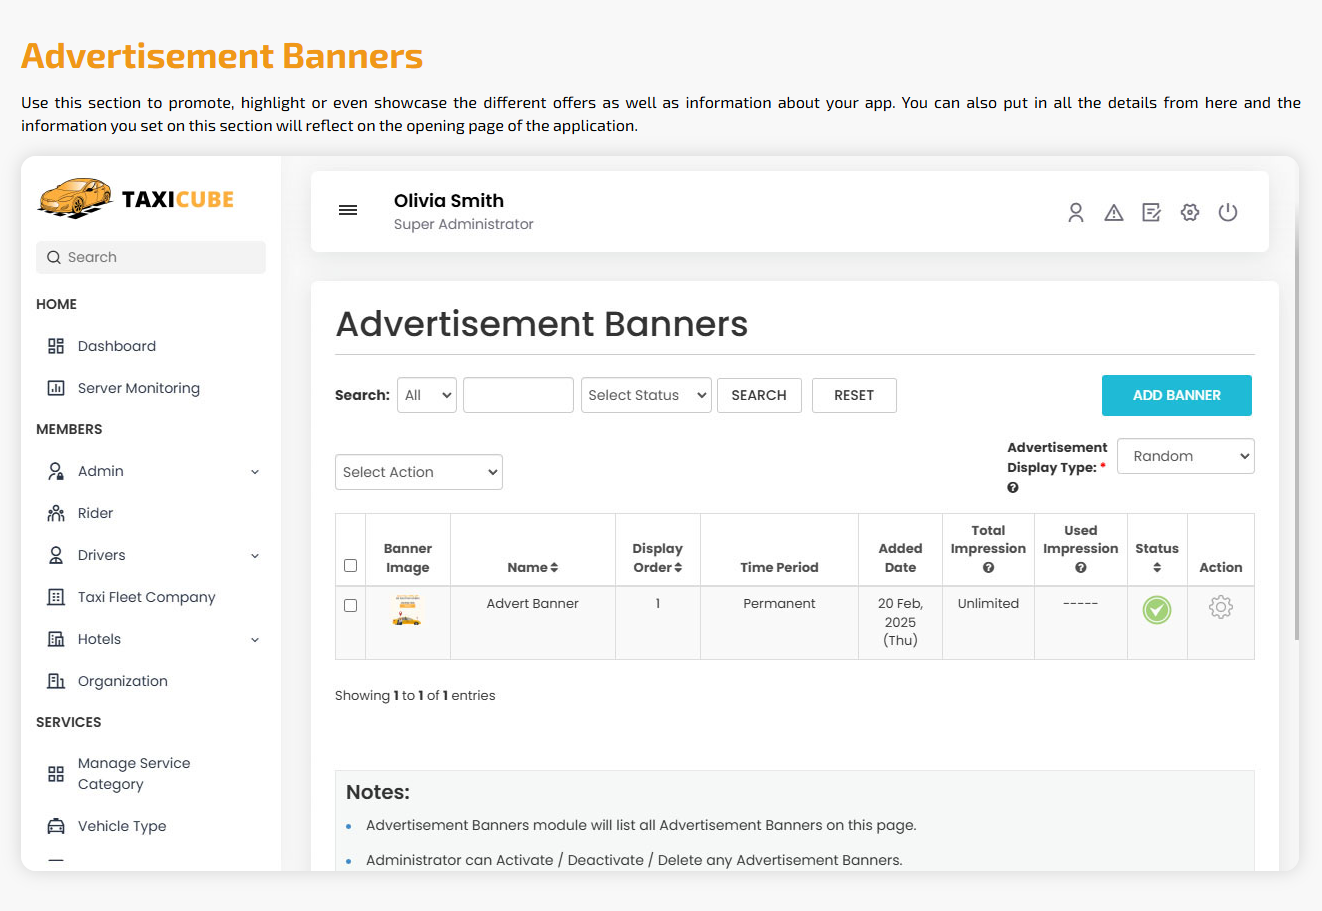Click the Server Monitoring icon
1322x911 pixels.
[56, 388]
